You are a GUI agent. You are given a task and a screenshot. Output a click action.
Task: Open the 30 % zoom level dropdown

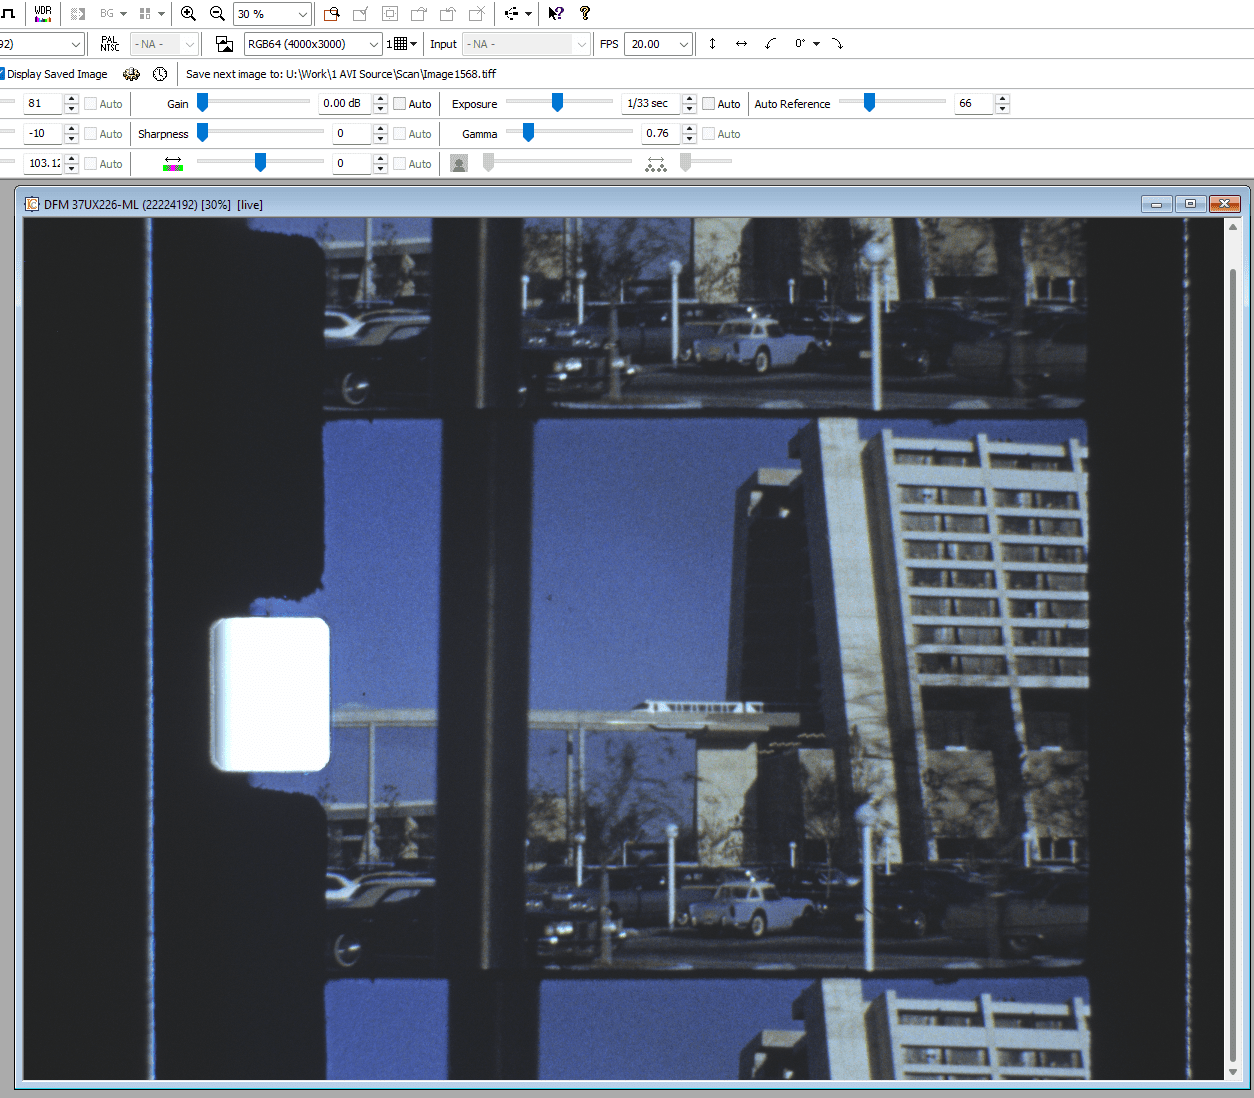[302, 14]
